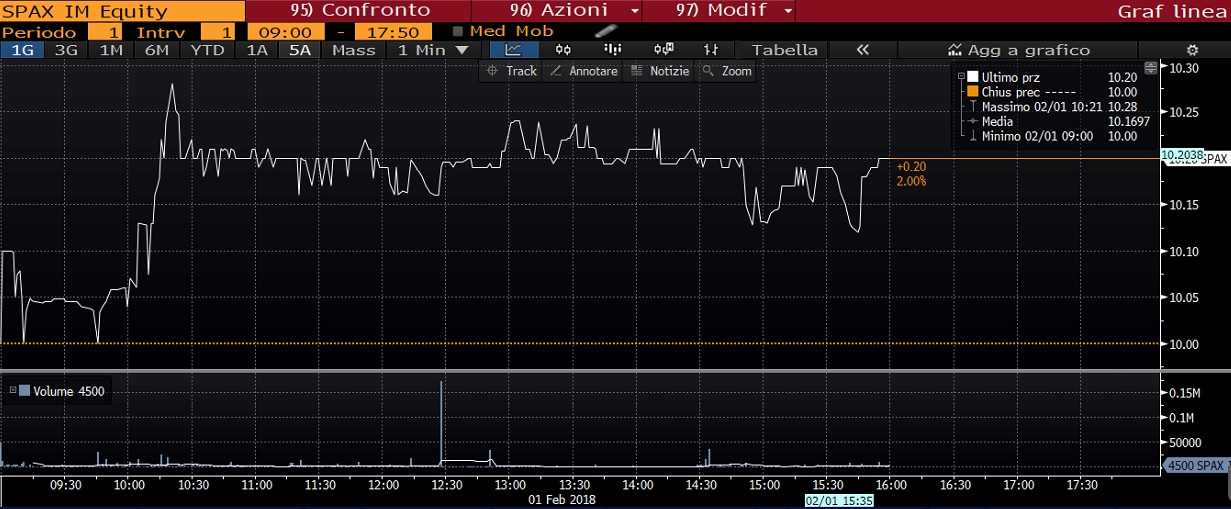Select the 5A period tab
Image resolution: width=1231 pixels, height=509 pixels.
pos(299,49)
